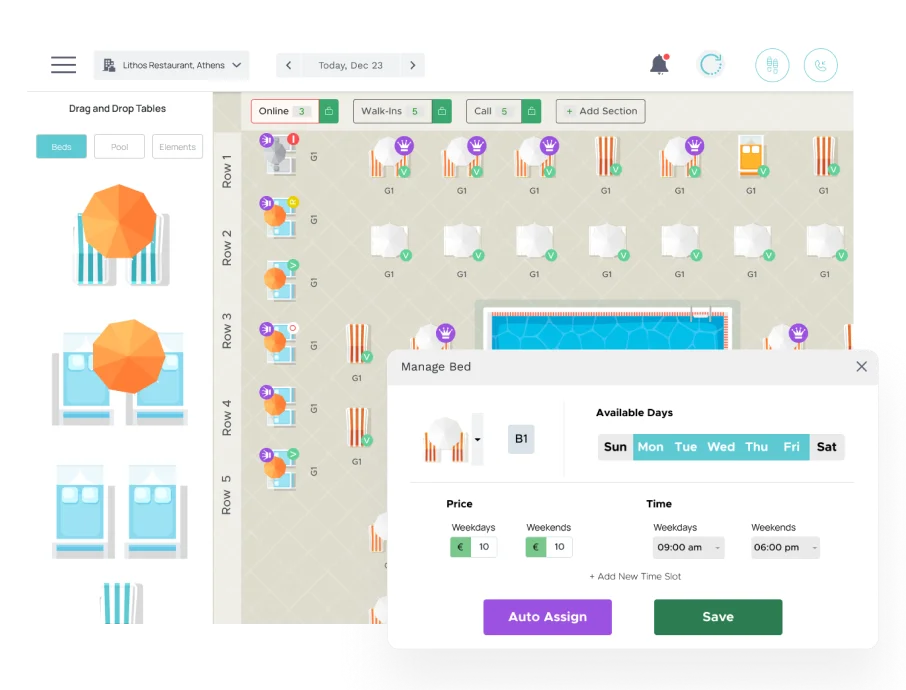The width and height of the screenshot is (906, 690).
Task: Select the second crowned umbrella in top row
Action: pos(463,158)
